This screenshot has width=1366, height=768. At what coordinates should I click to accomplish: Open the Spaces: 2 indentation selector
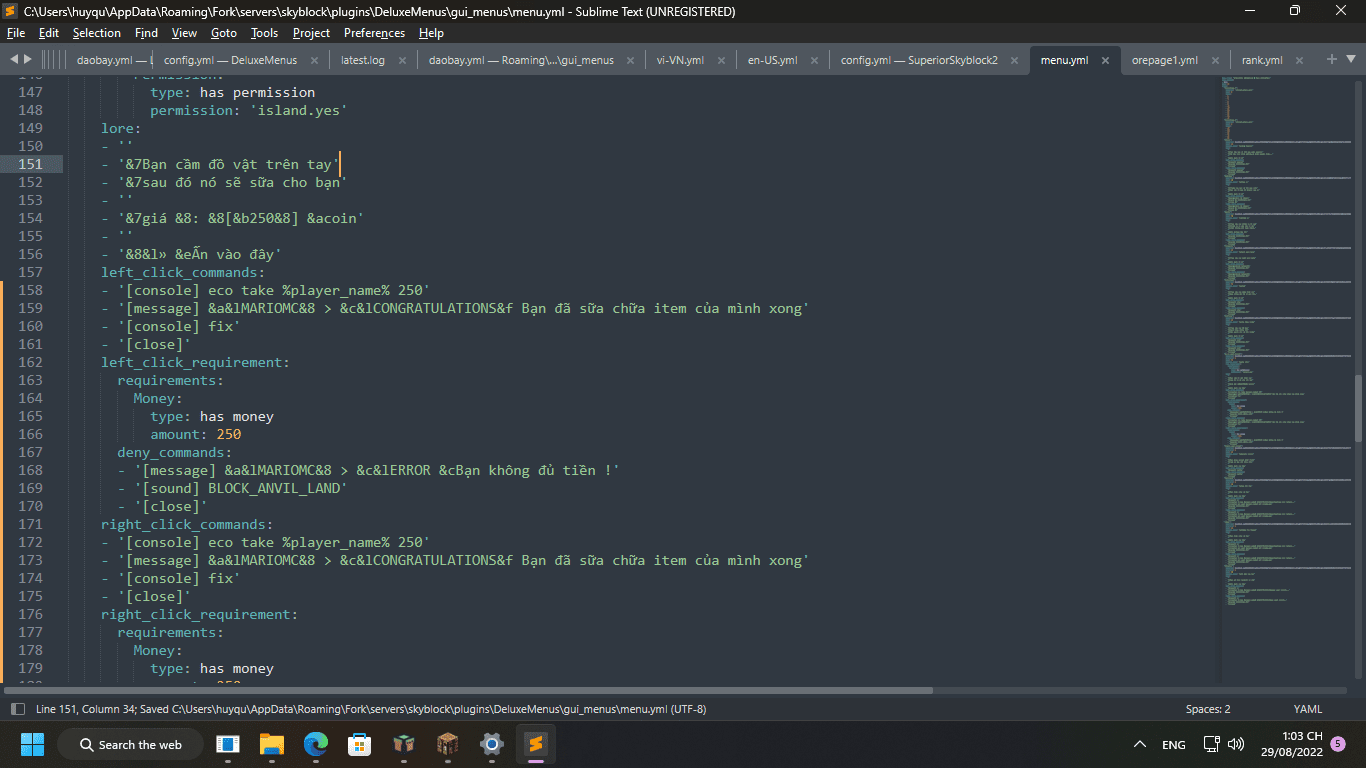click(1207, 709)
